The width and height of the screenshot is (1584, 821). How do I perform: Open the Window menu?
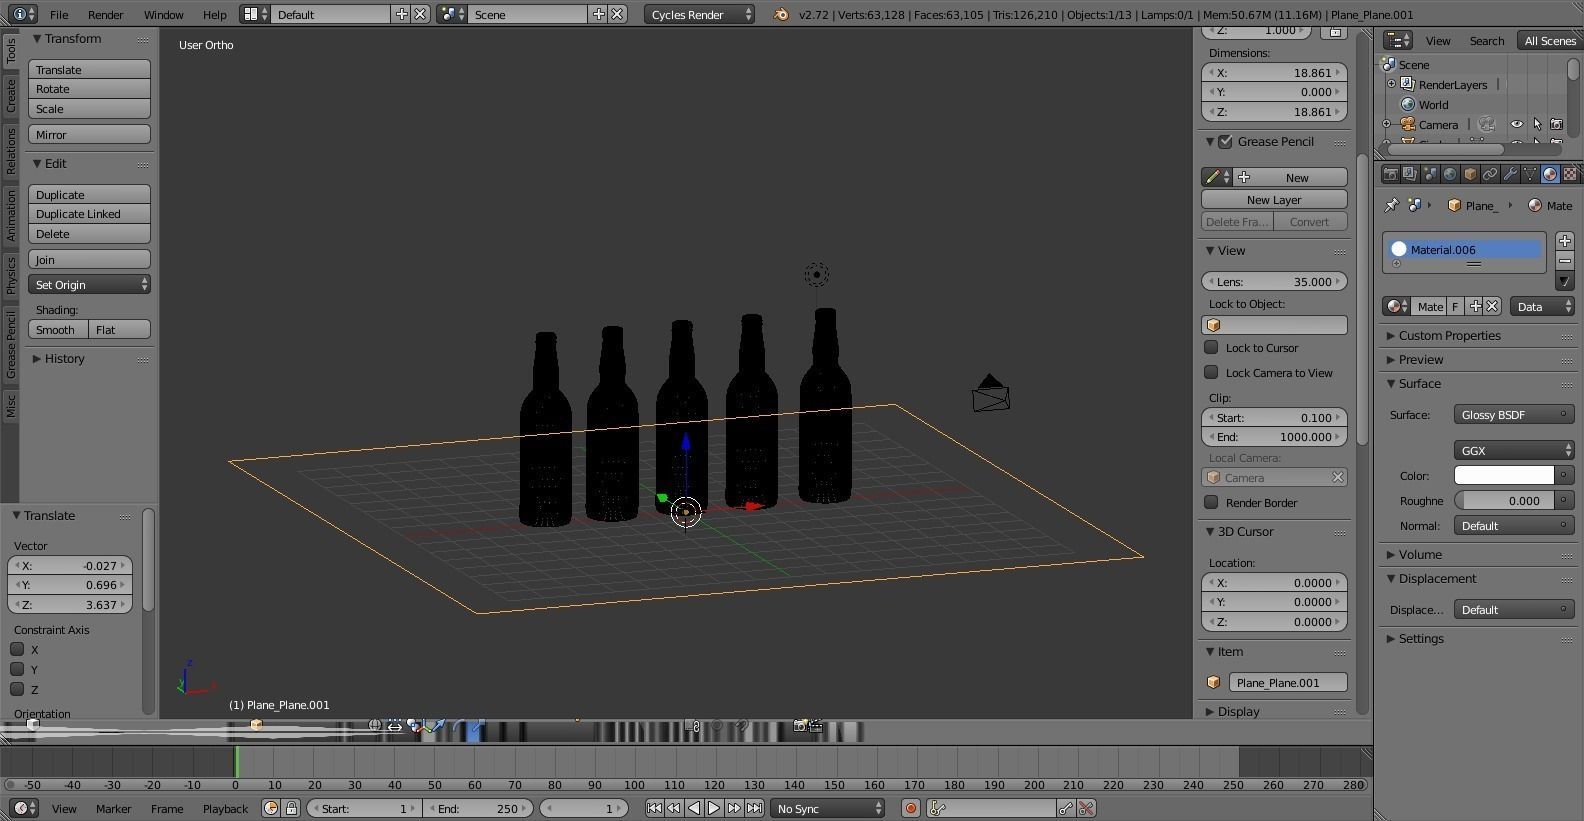pyautogui.click(x=163, y=14)
